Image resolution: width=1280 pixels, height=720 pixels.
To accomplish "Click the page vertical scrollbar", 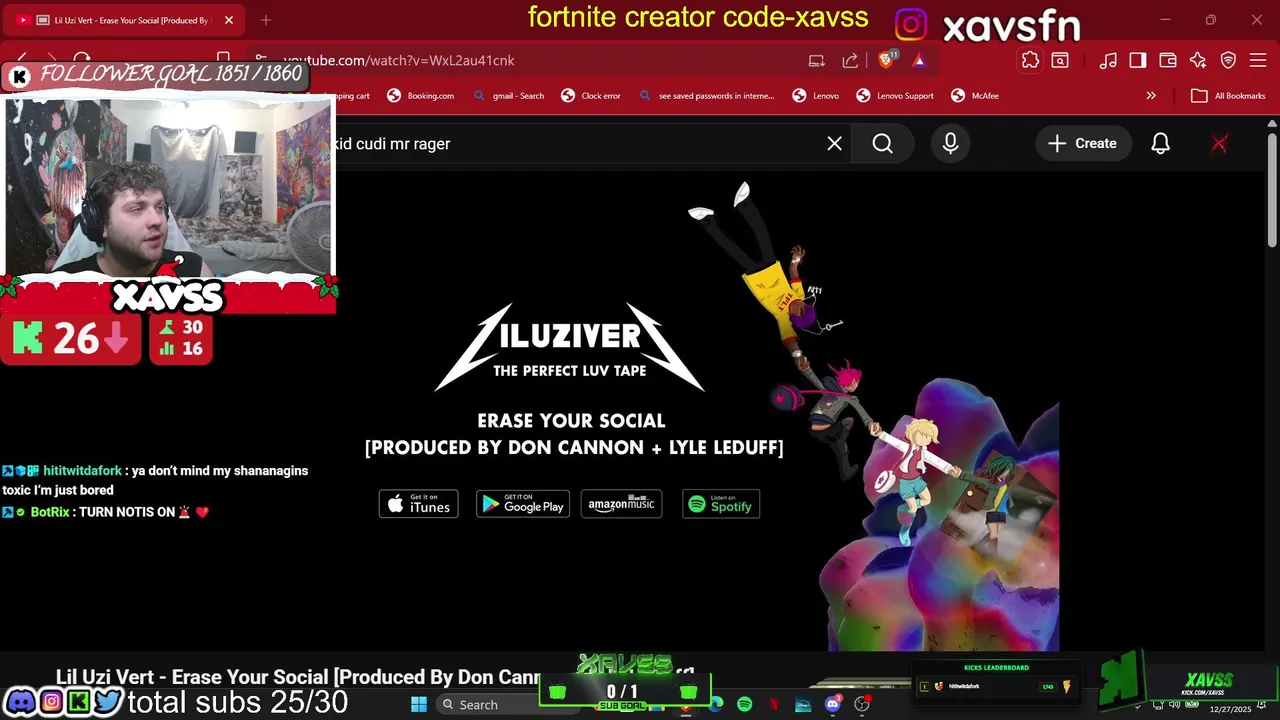I will point(1272,190).
